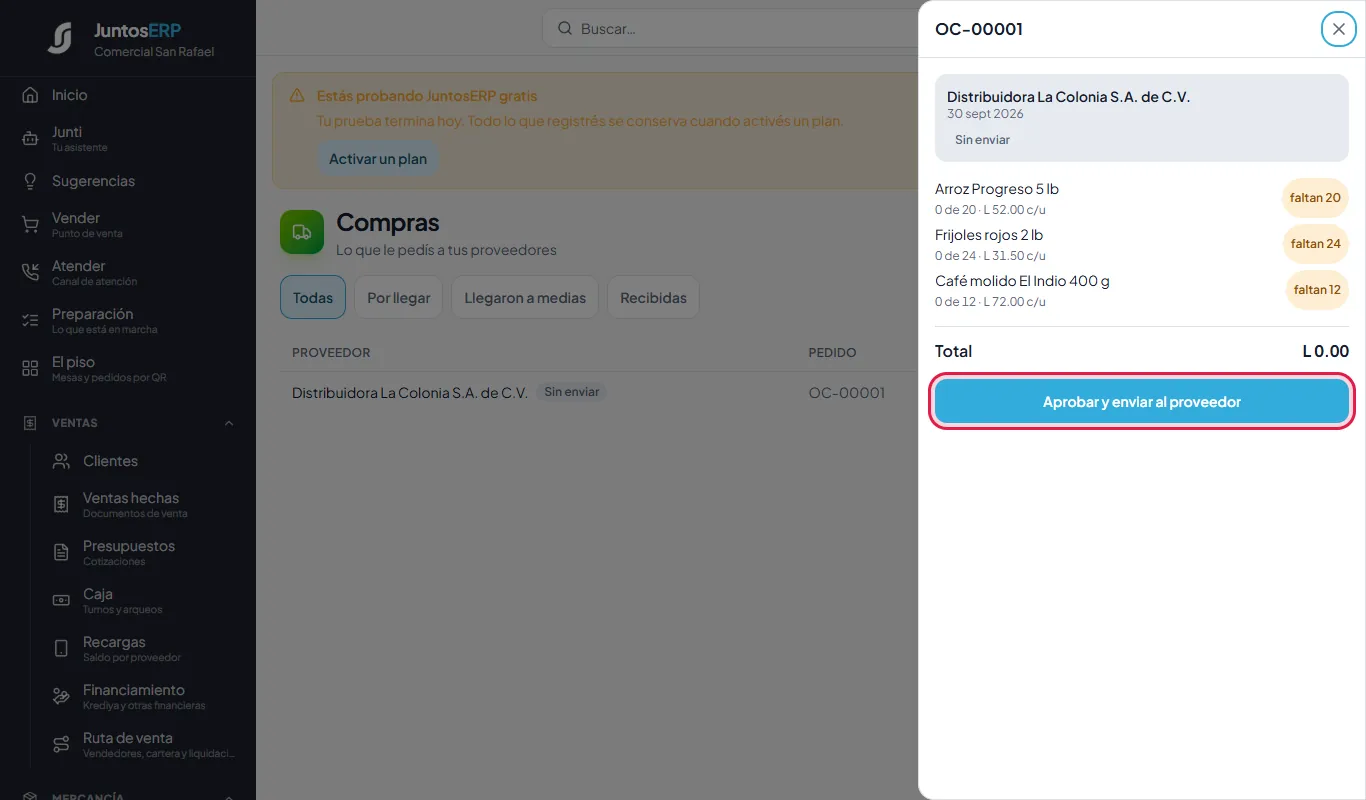Select the Llegaron a medias tab
This screenshot has height=800, width=1366.
tap(525, 298)
